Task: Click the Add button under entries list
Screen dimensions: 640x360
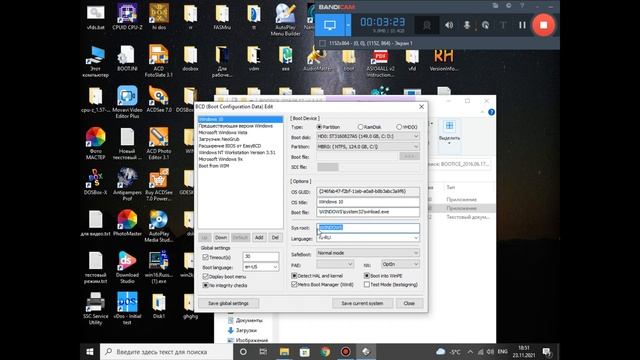Action: (x=259, y=238)
